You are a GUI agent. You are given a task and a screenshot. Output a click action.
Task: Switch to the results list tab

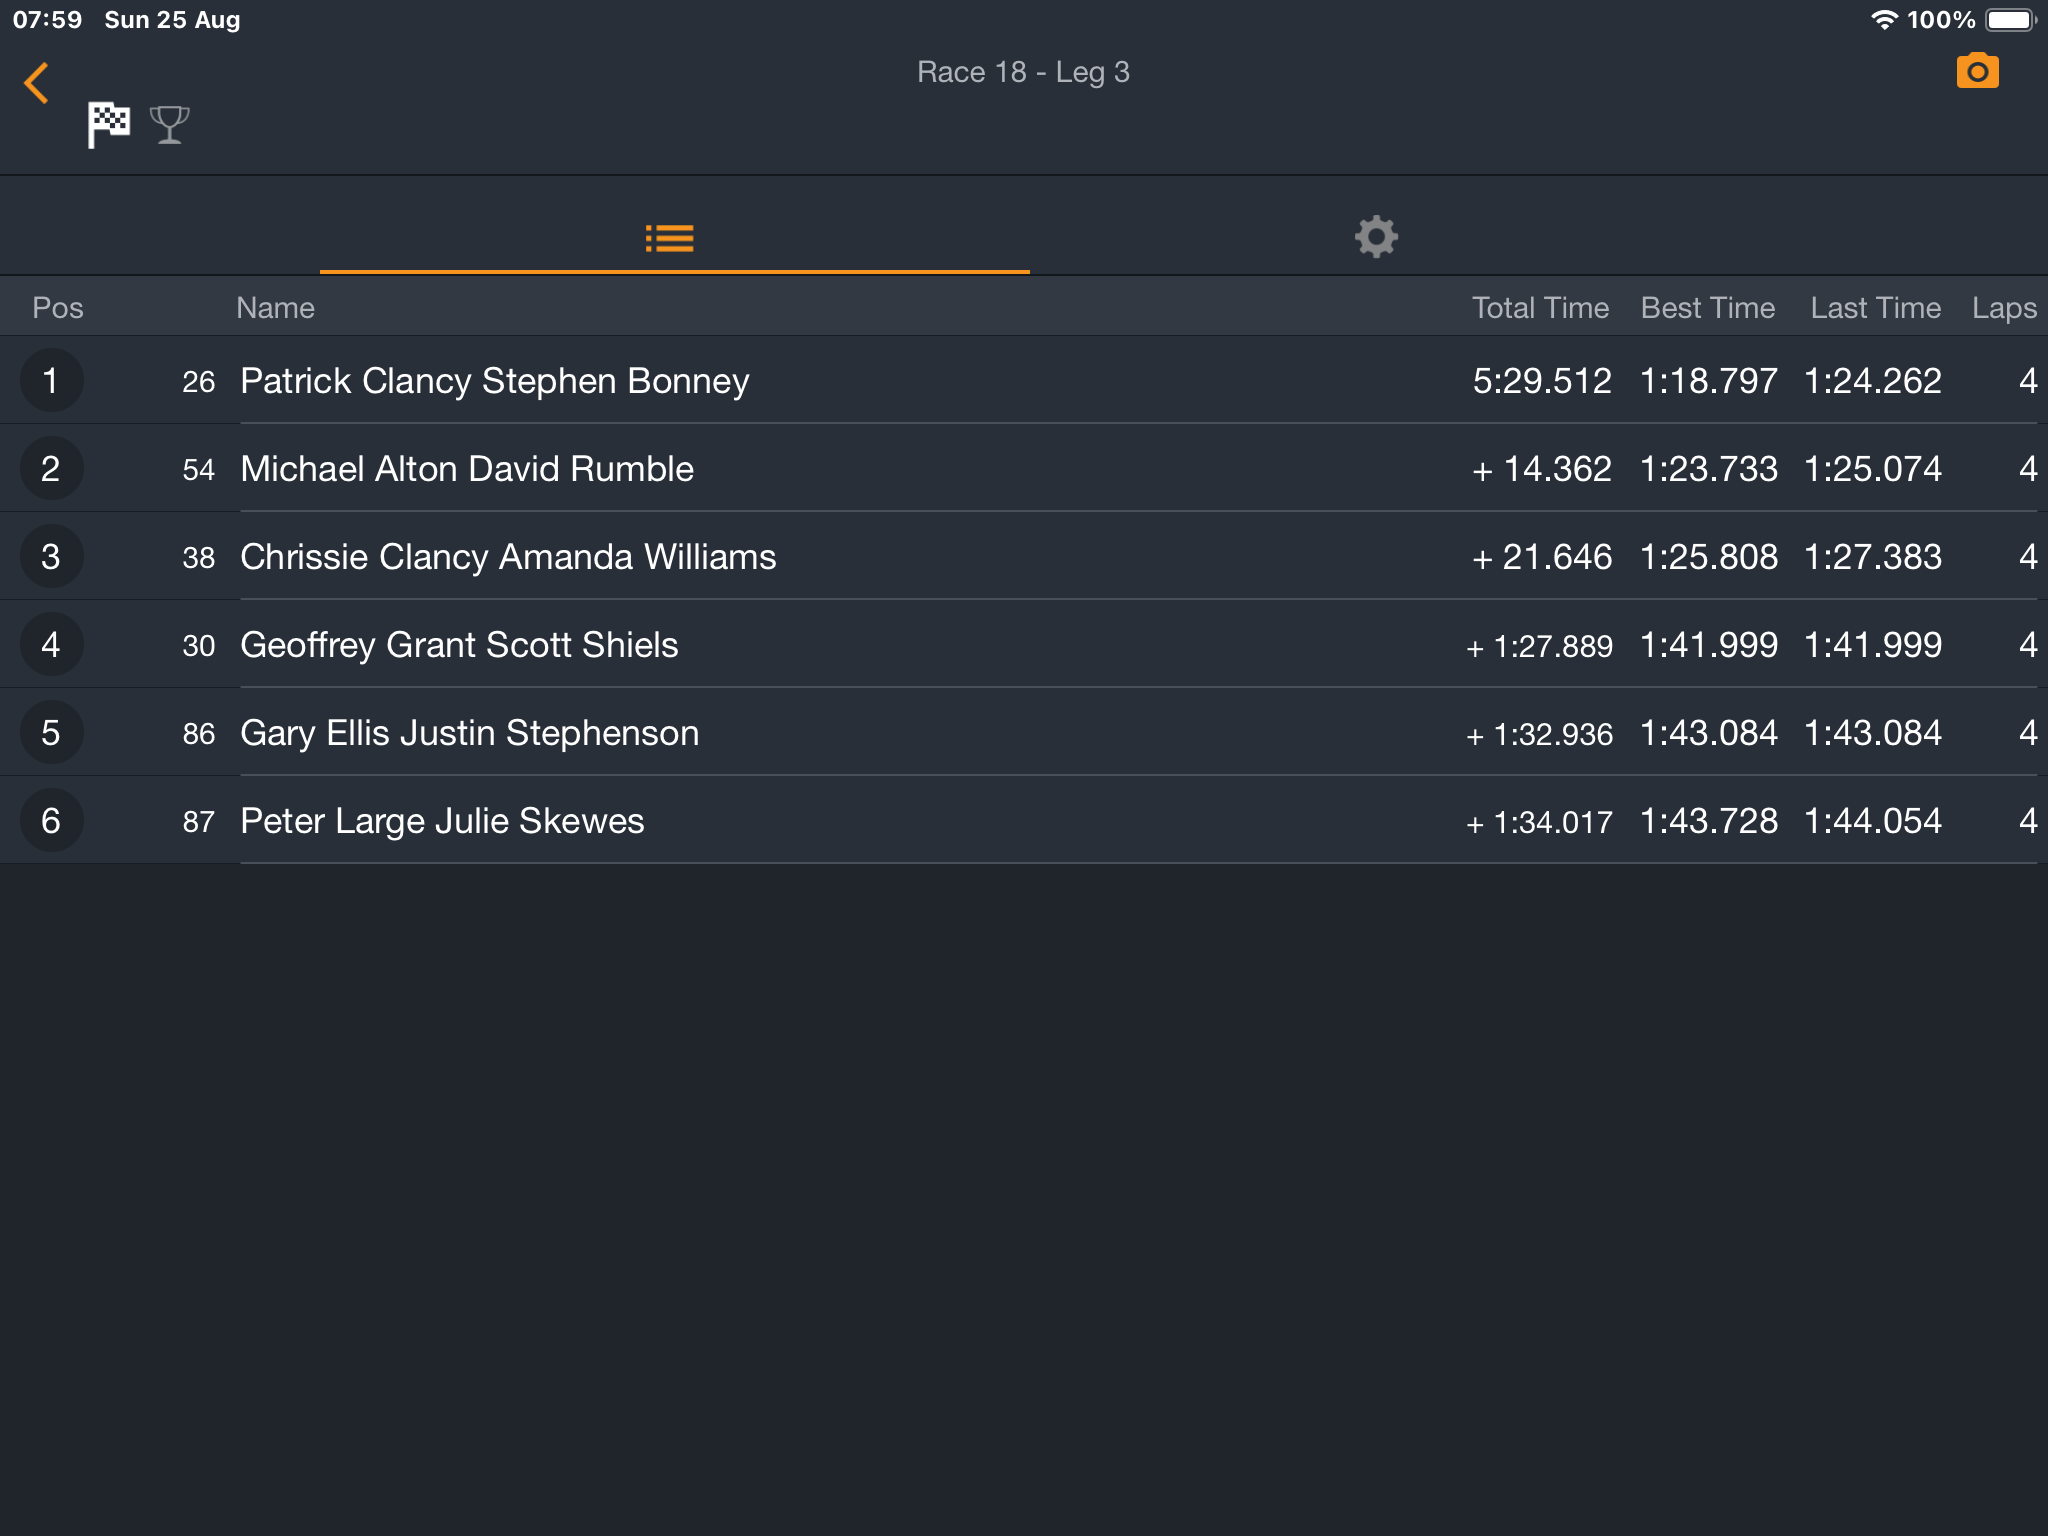tap(670, 238)
